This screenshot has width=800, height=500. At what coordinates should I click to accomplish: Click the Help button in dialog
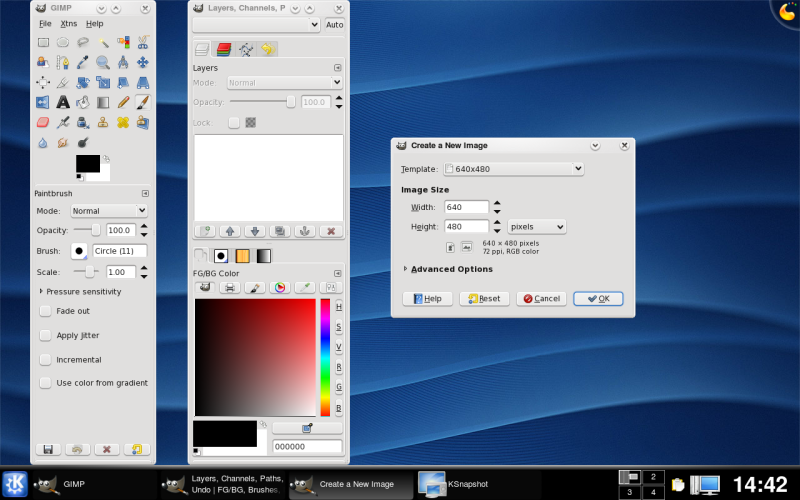[428, 298]
